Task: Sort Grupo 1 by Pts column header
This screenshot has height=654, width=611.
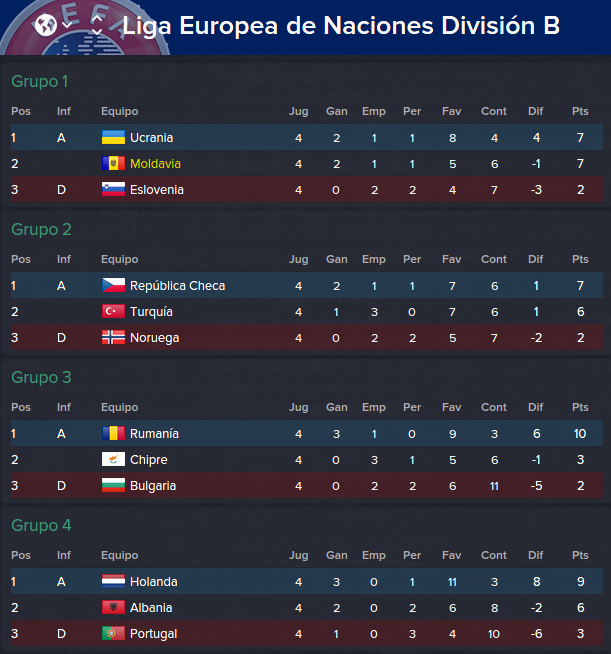Action: click(x=580, y=111)
